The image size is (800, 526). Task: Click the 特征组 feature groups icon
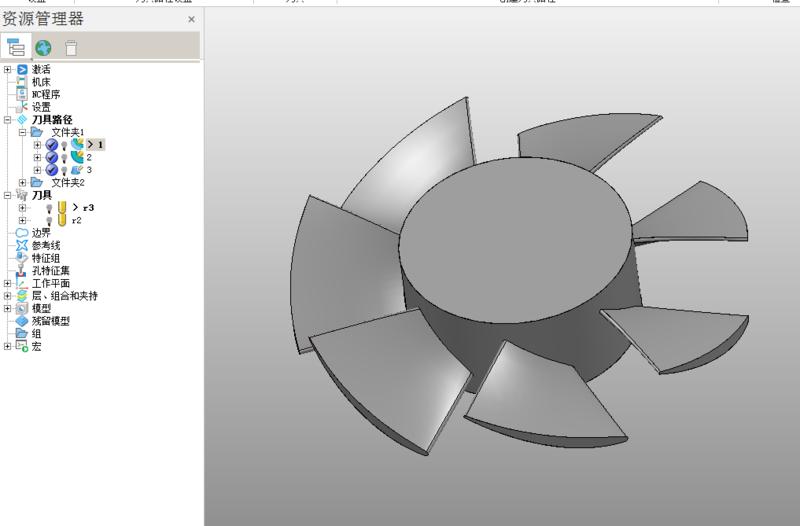pos(21,258)
